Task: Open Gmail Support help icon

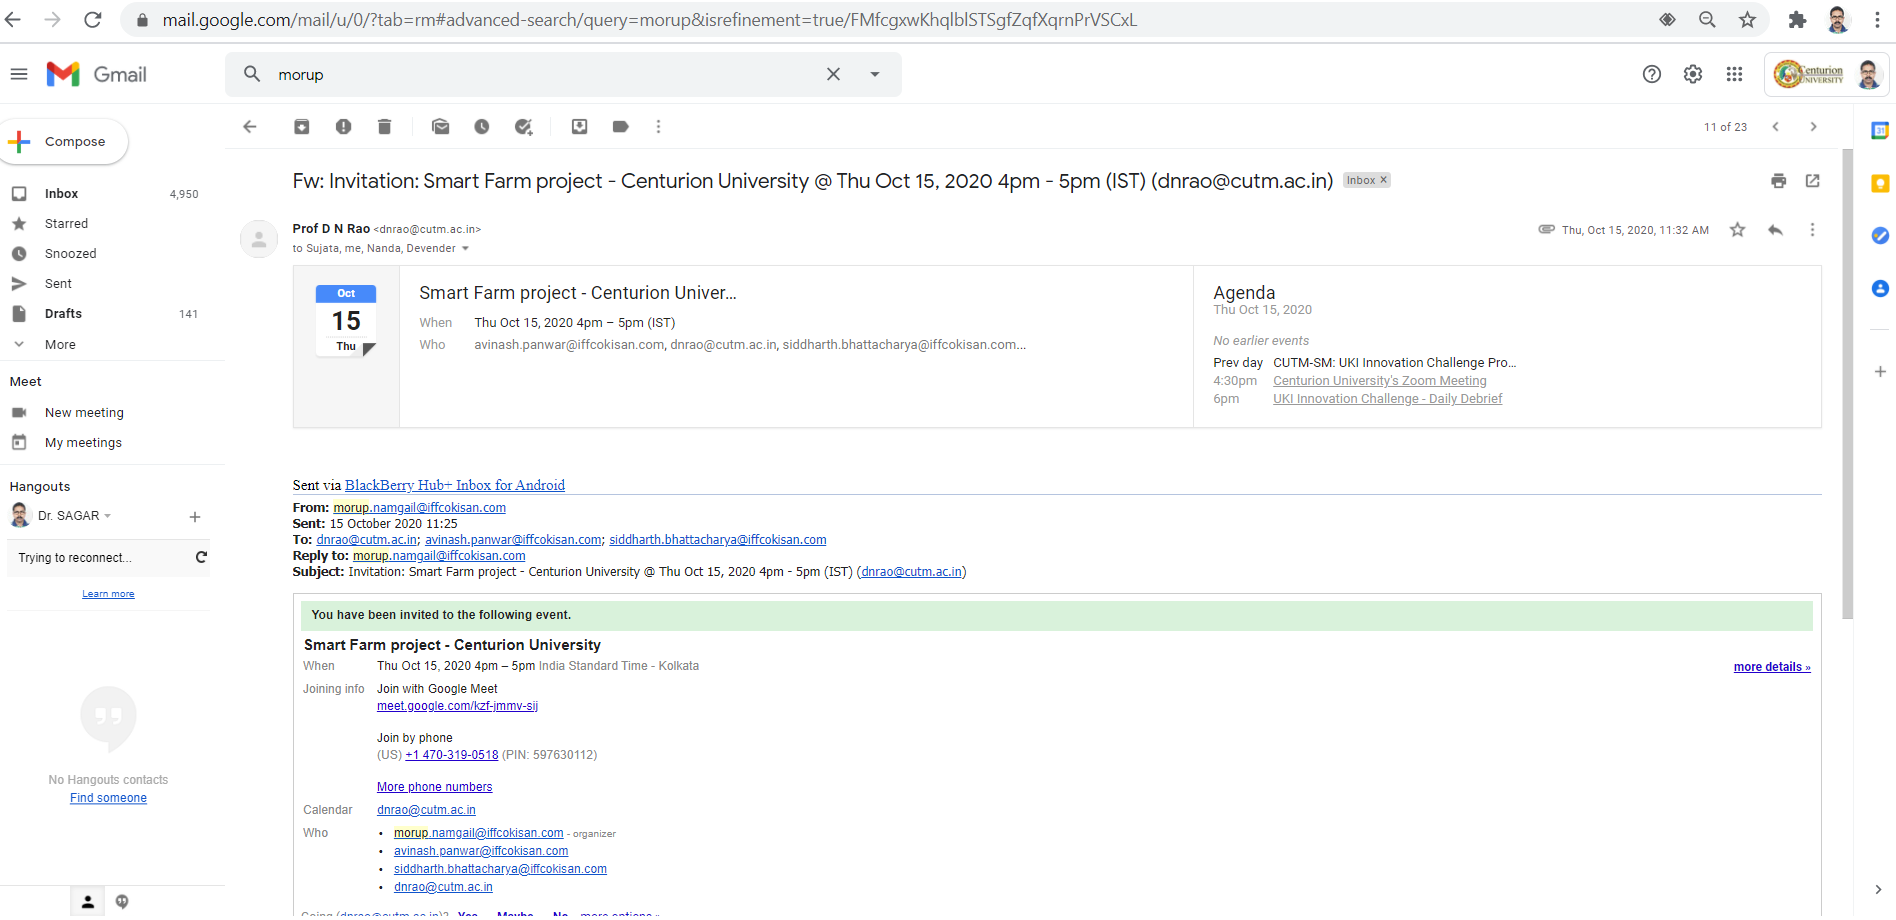Action: [1652, 74]
